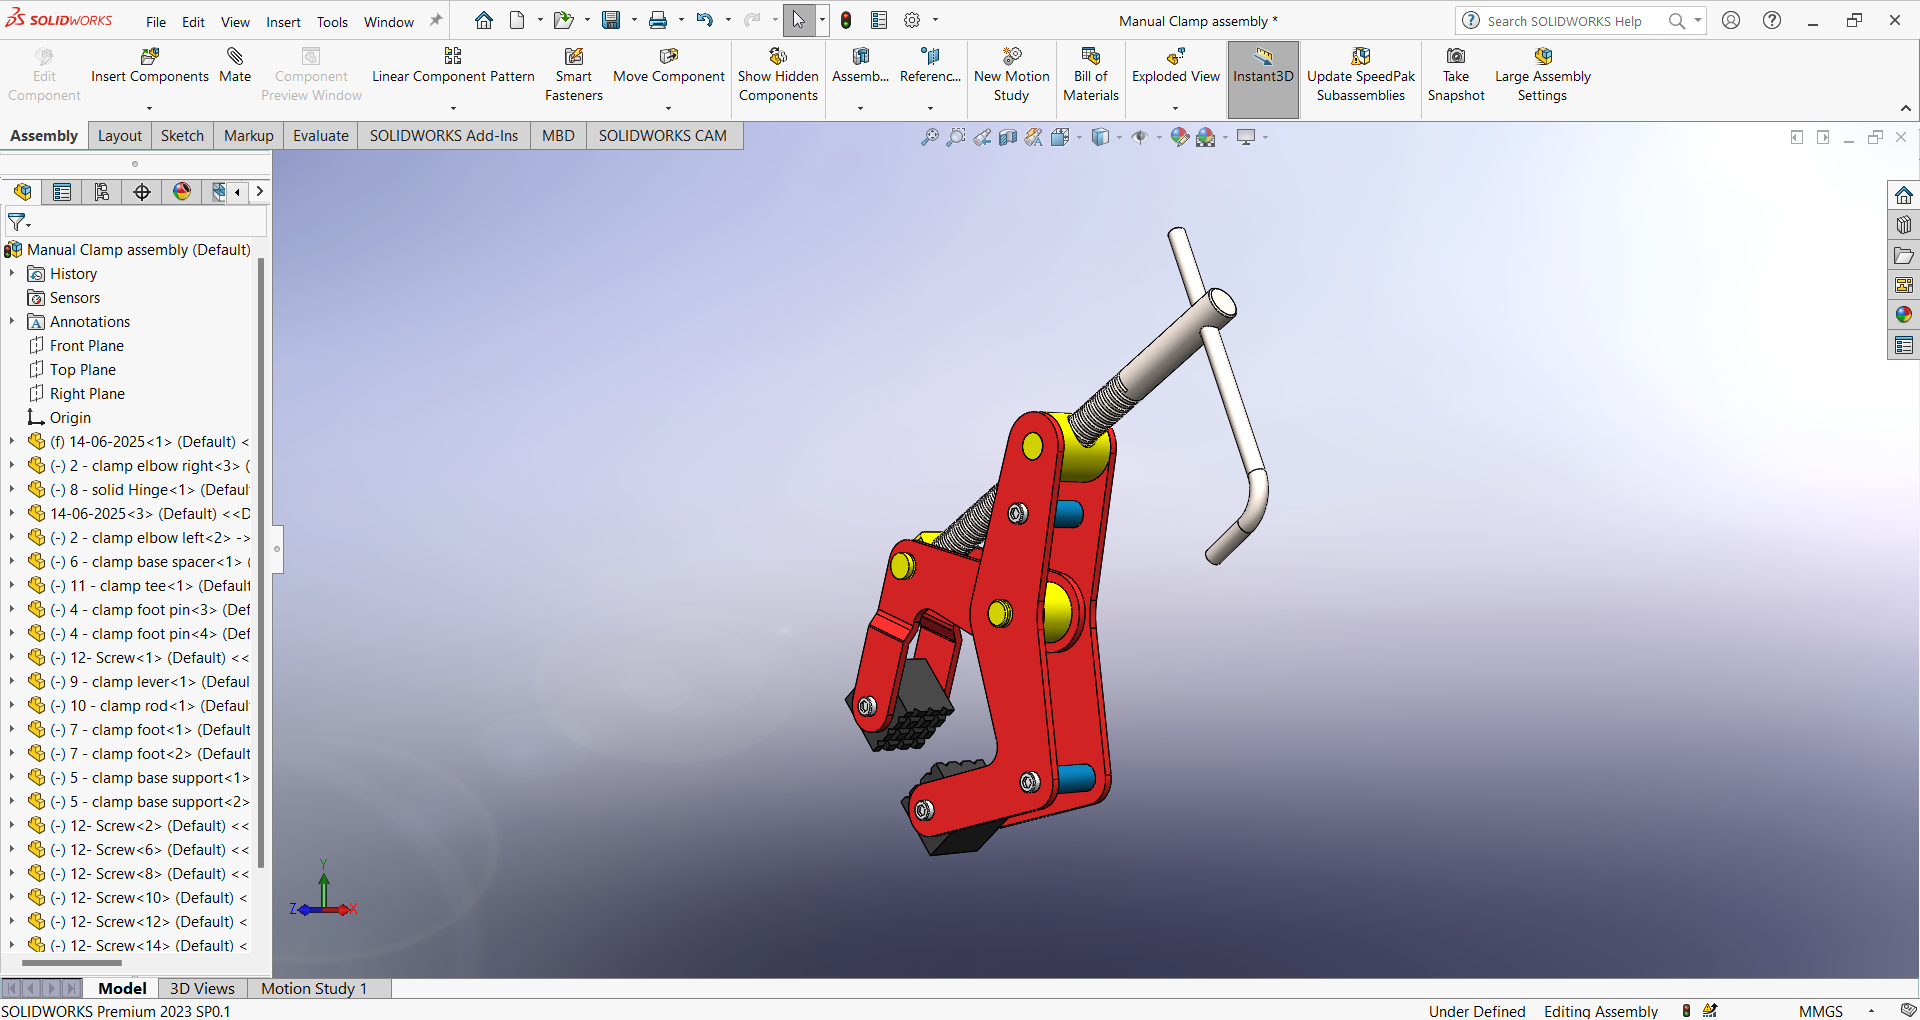Click Smart Fasteners button
1920x1020 pixels.
click(x=574, y=76)
